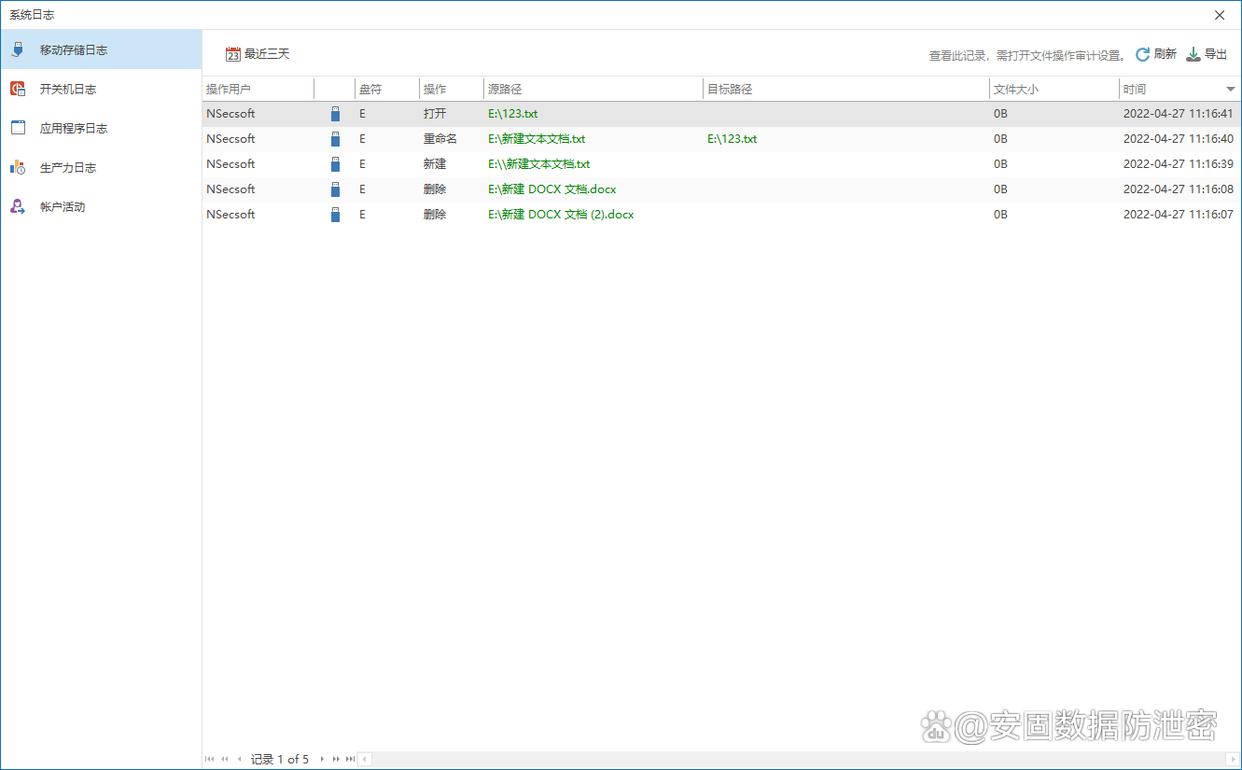Click the USB drive icon in the first row
This screenshot has height=770, width=1242.
[335, 114]
